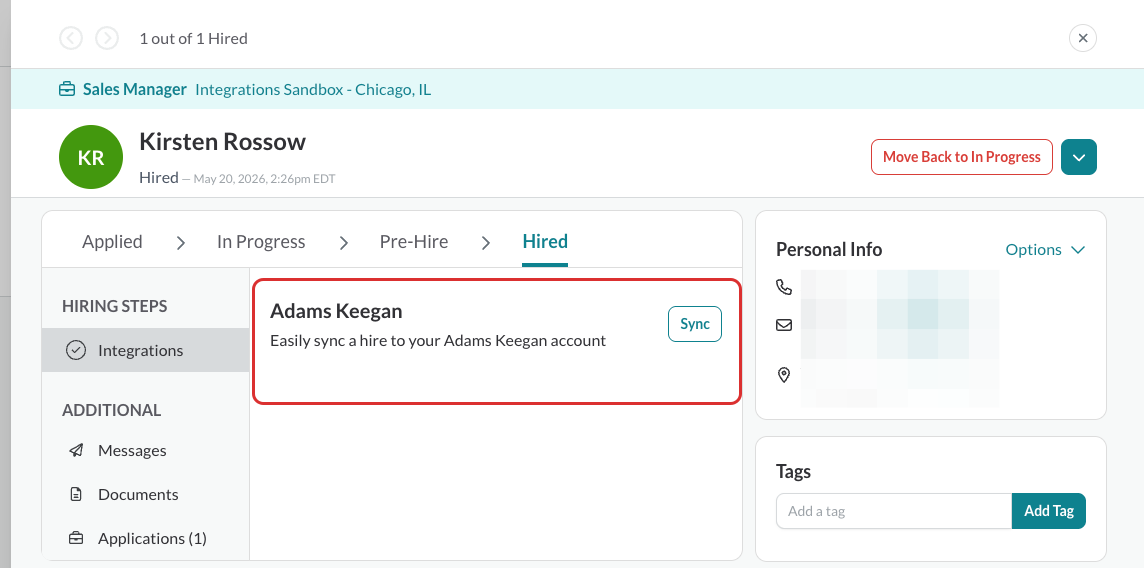1144x568 pixels.
Task: Click the phone icon in Personal Info
Action: [784, 287]
